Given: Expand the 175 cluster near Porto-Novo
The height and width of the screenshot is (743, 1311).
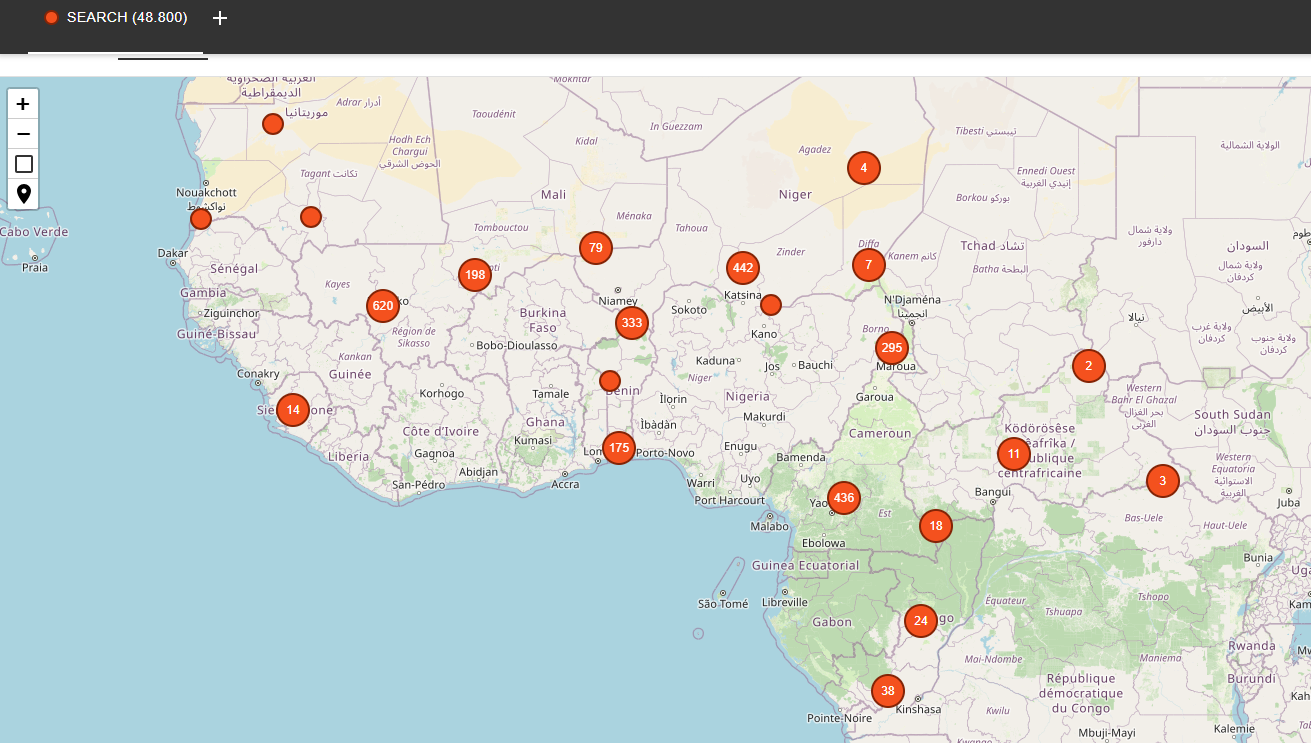Looking at the screenshot, I should [619, 448].
